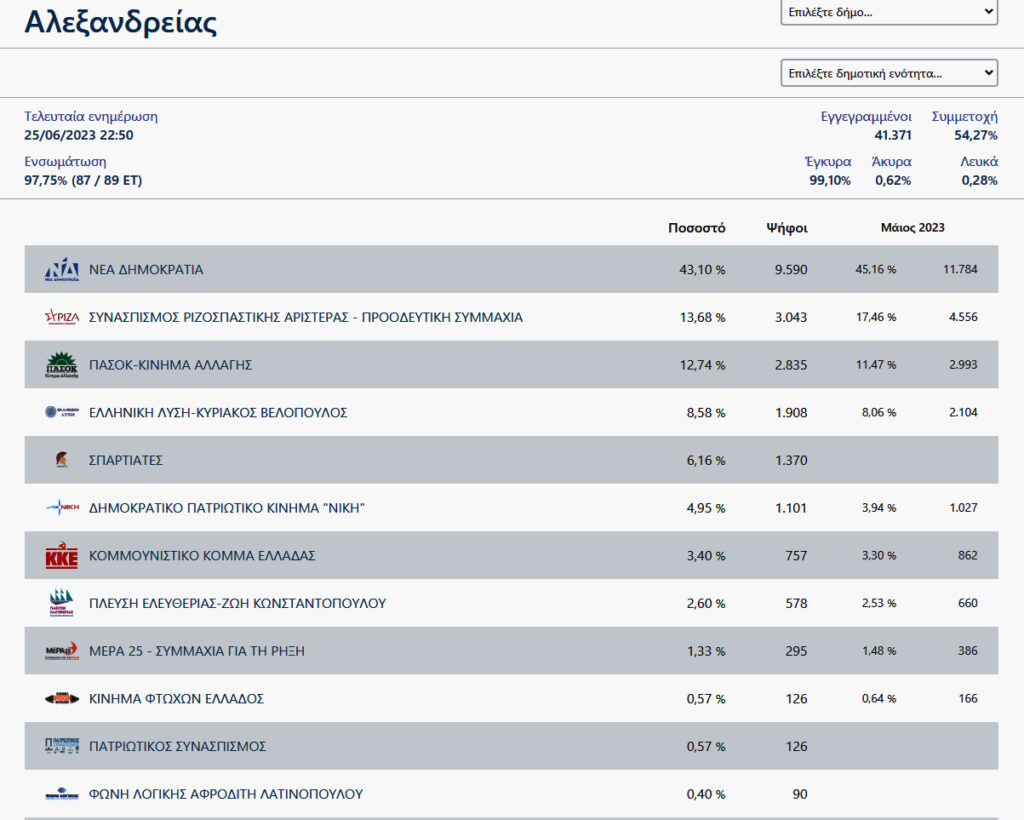The height and width of the screenshot is (820, 1024).
Task: Click the turnout value 54,27%
Action: coord(976,135)
